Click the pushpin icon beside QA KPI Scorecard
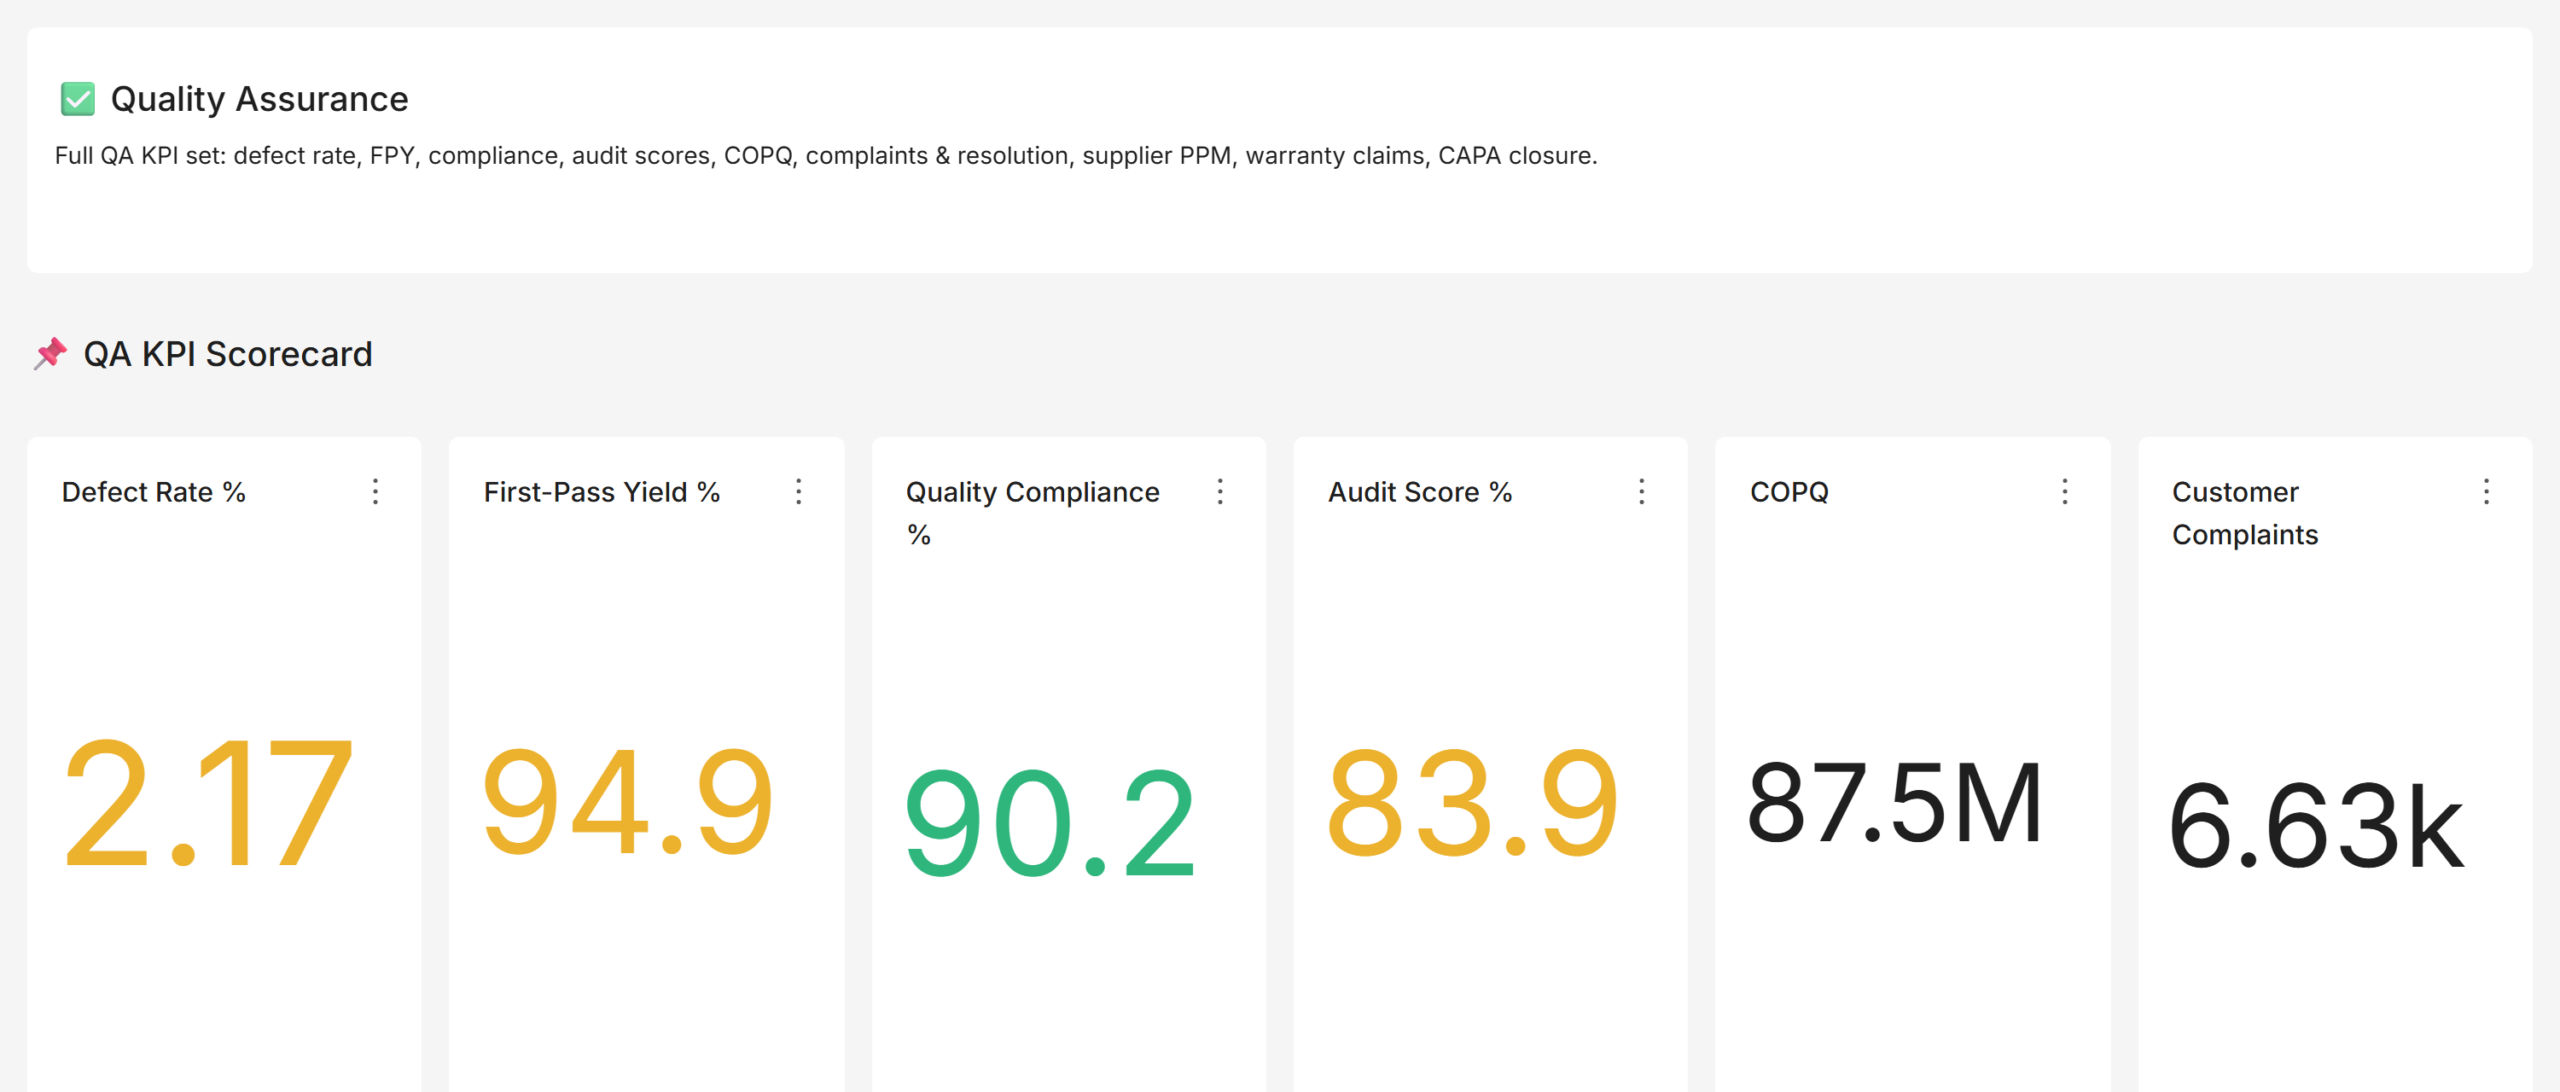2560x1092 pixels. click(x=50, y=354)
